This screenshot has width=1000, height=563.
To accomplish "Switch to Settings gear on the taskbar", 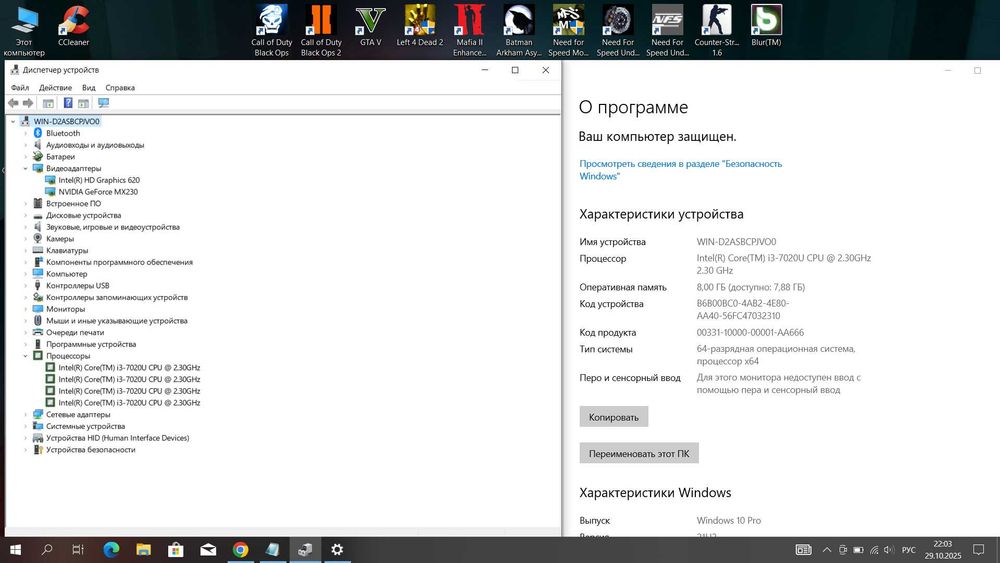I will [337, 550].
